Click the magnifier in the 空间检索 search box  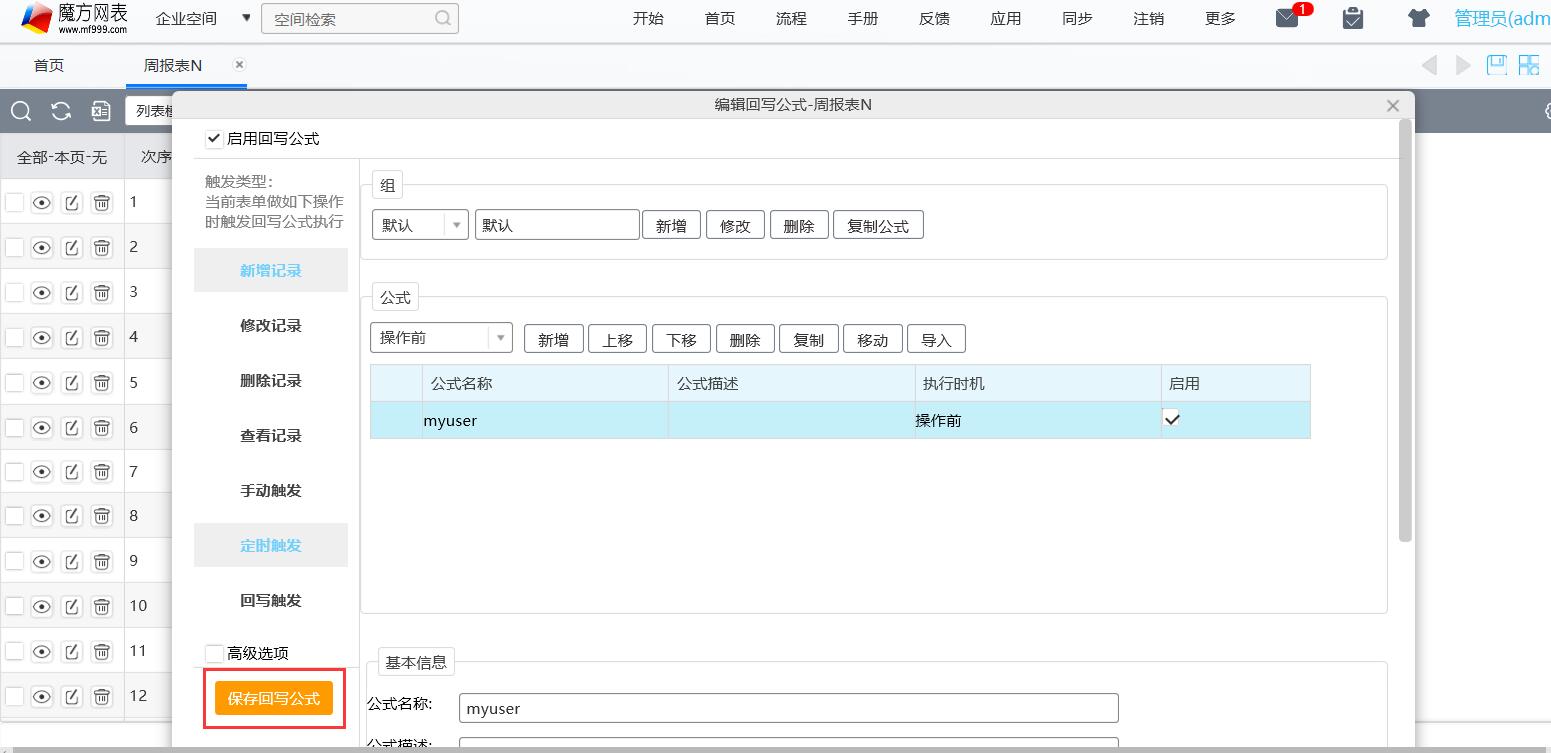click(442, 19)
